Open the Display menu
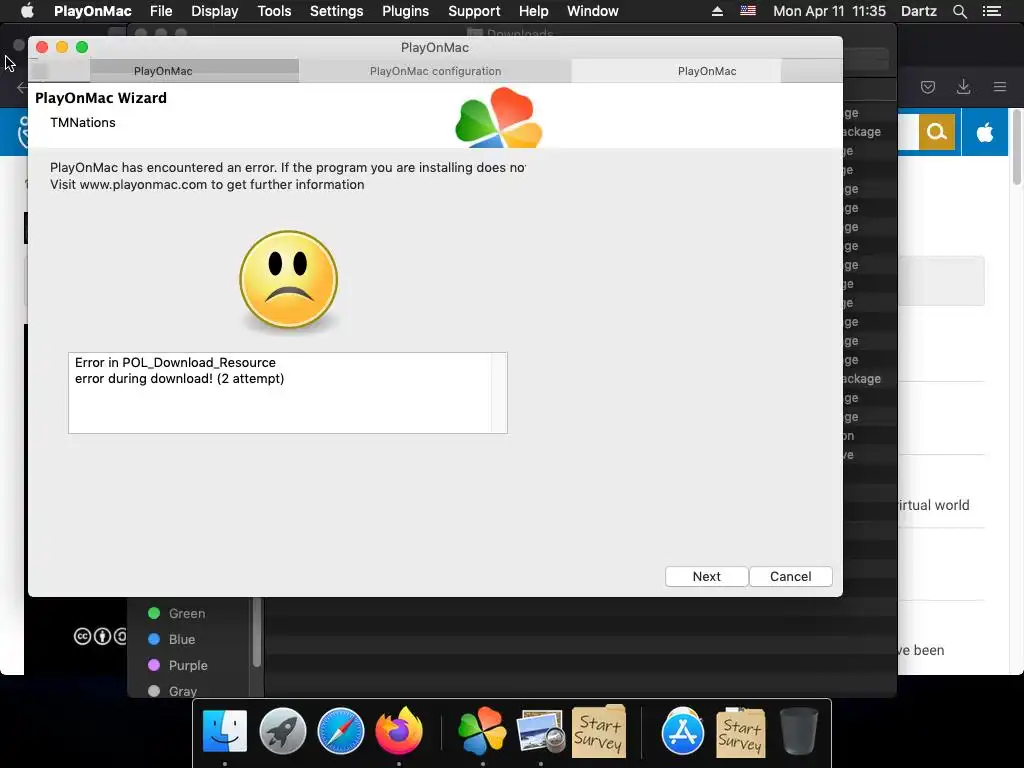Viewport: 1024px width, 768px height. click(x=214, y=11)
